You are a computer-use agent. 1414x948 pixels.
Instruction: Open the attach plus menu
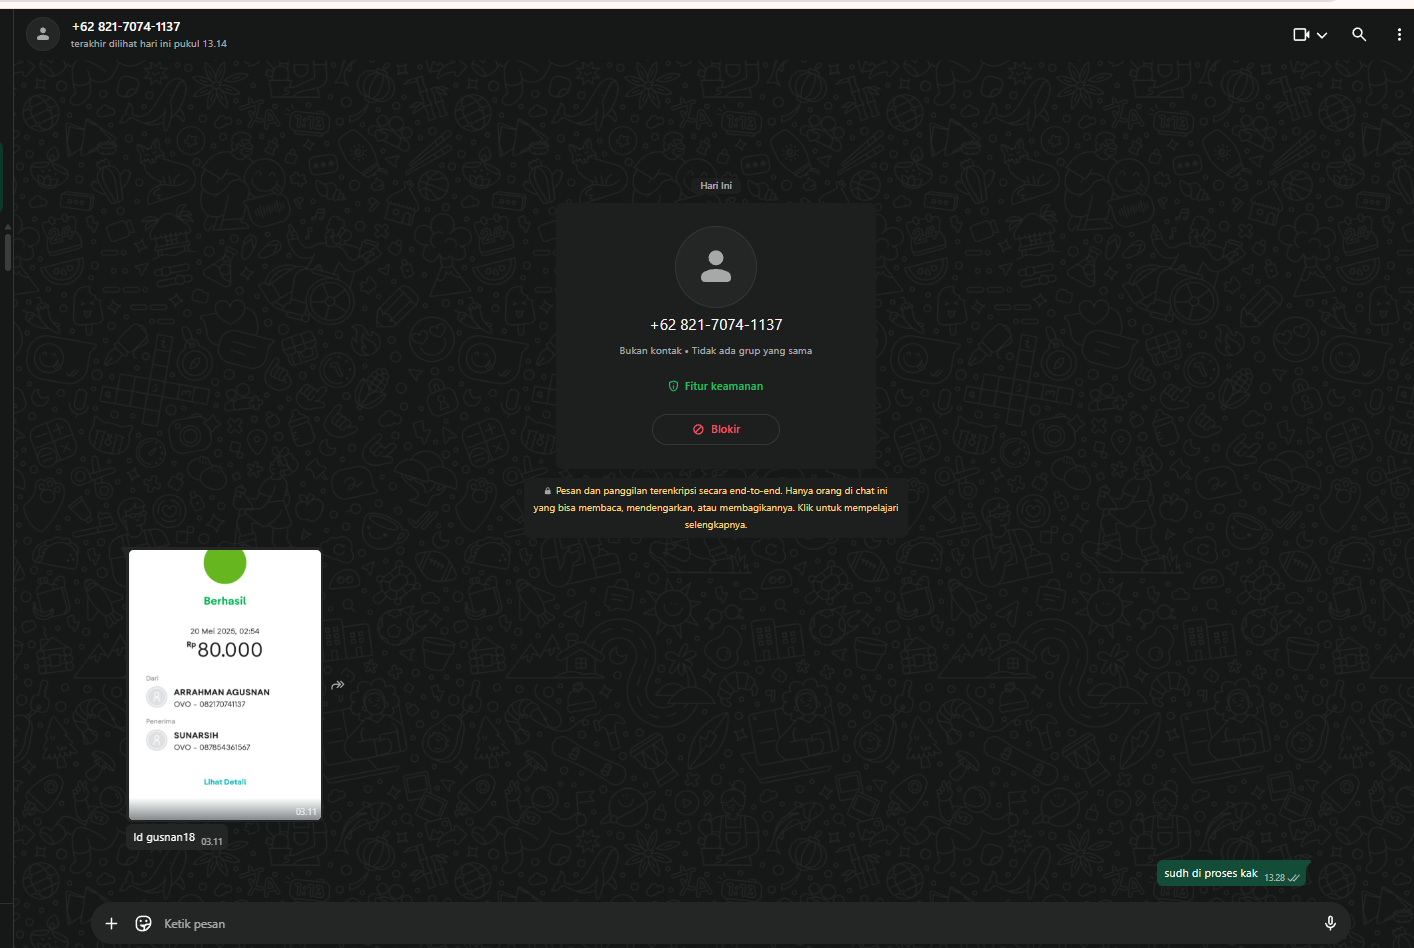(112, 923)
